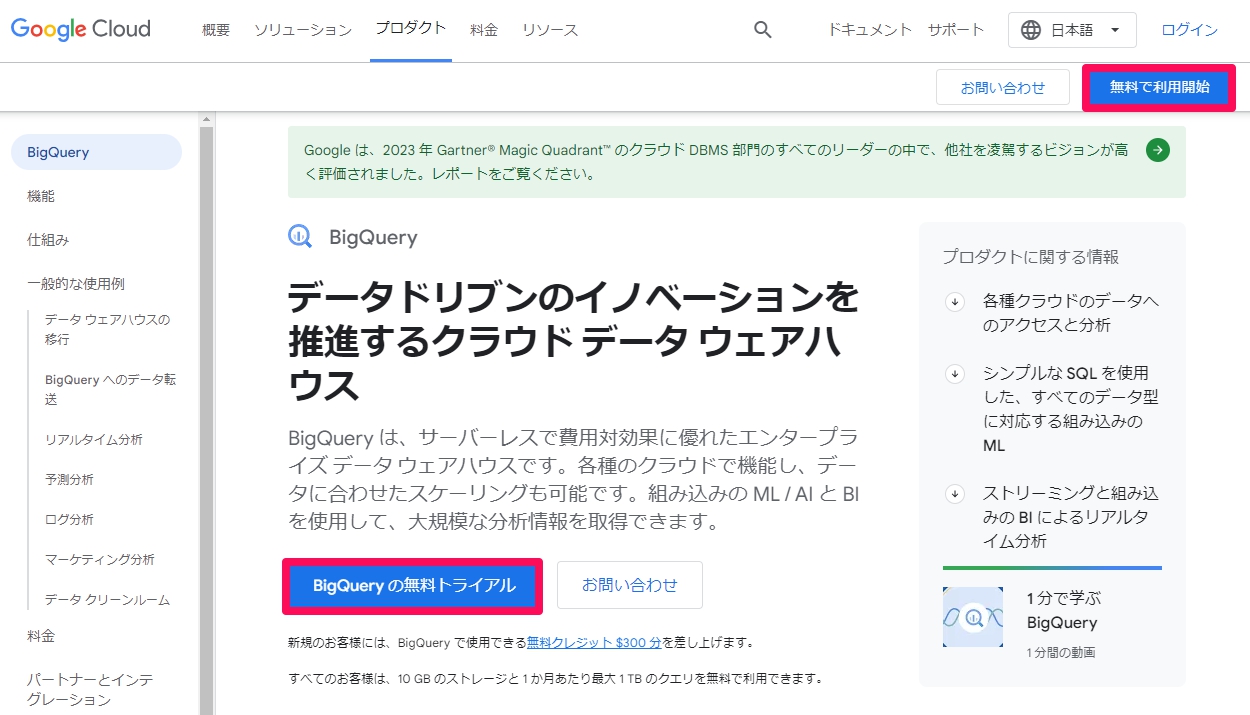
Task: Start BigQuery の無料トライアル
Action: pos(414,585)
